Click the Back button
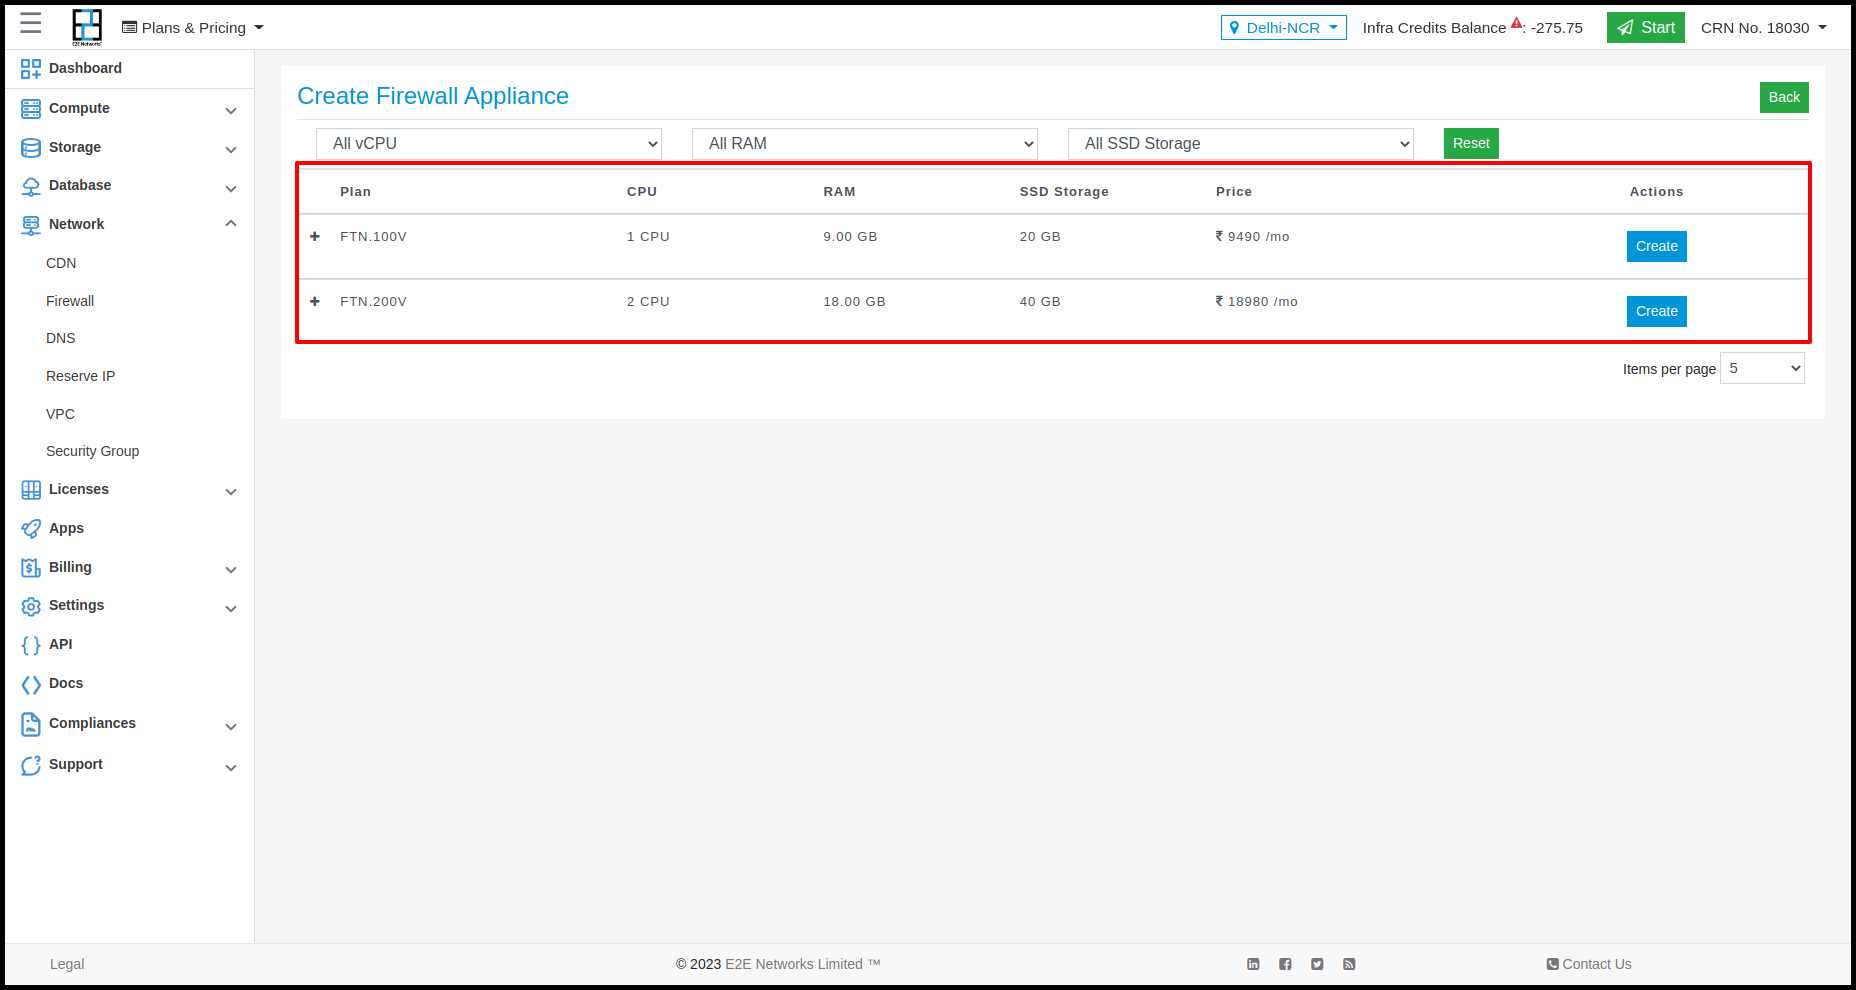This screenshot has height=990, width=1856. pyautogui.click(x=1784, y=97)
